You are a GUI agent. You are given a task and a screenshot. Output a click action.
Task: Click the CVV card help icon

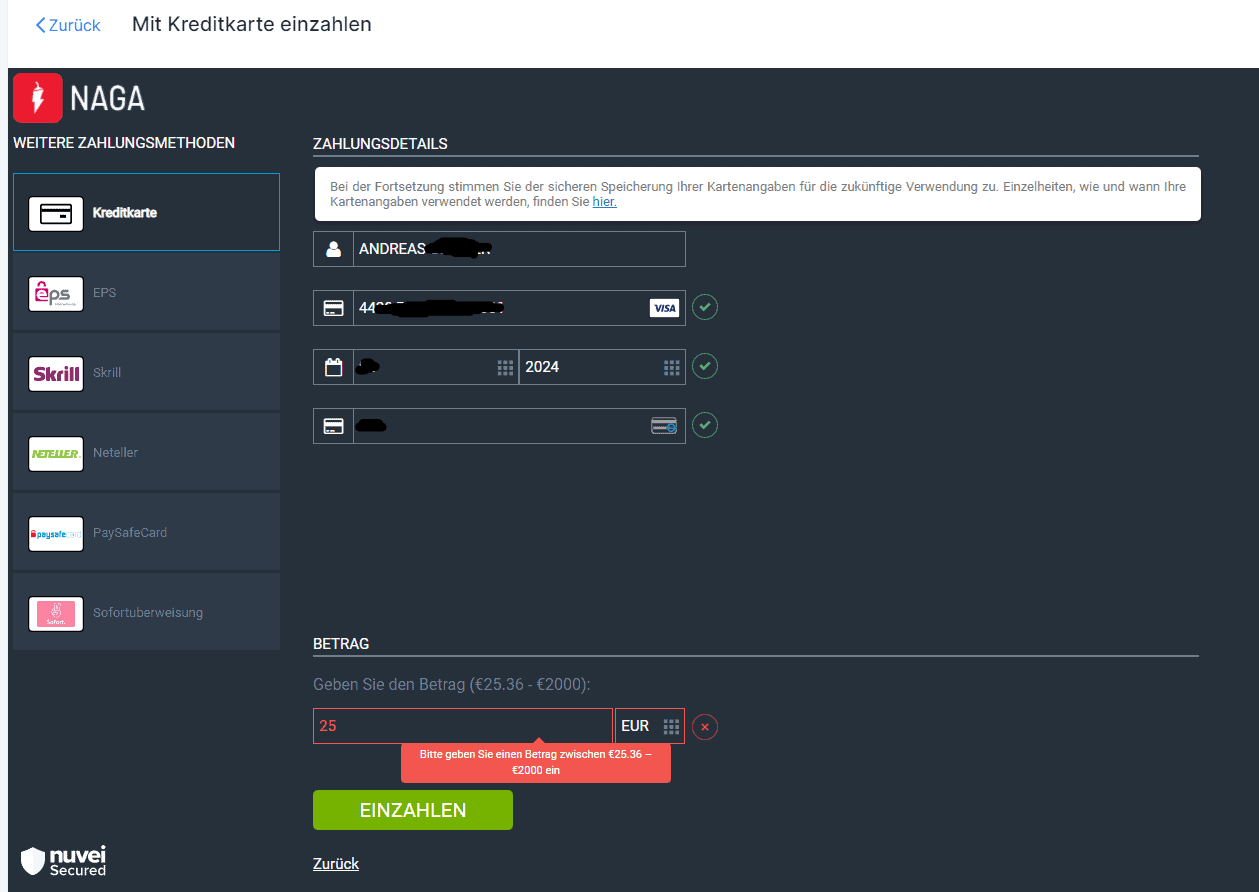[664, 426]
